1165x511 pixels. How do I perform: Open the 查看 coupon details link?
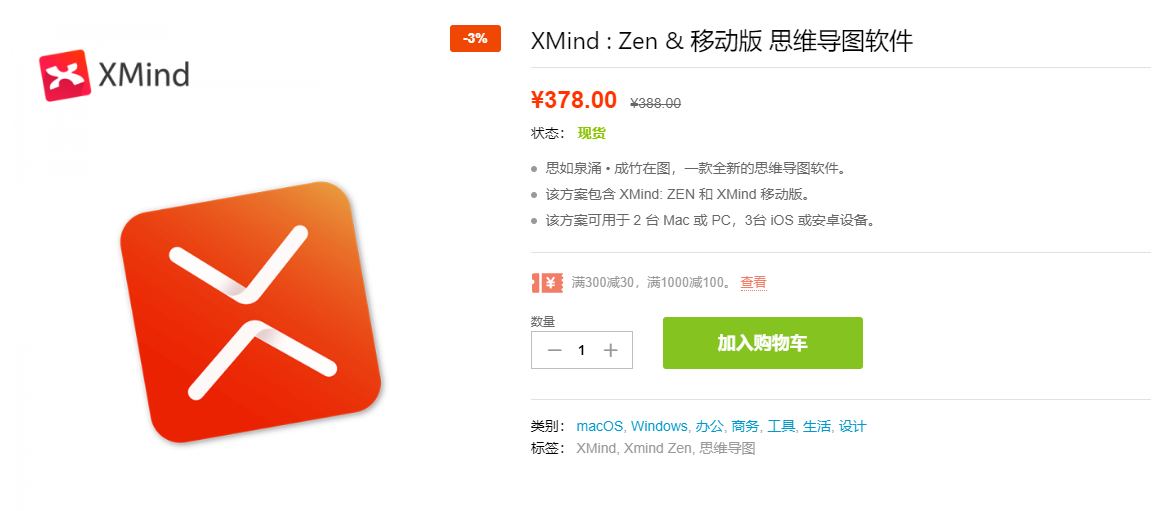click(753, 282)
